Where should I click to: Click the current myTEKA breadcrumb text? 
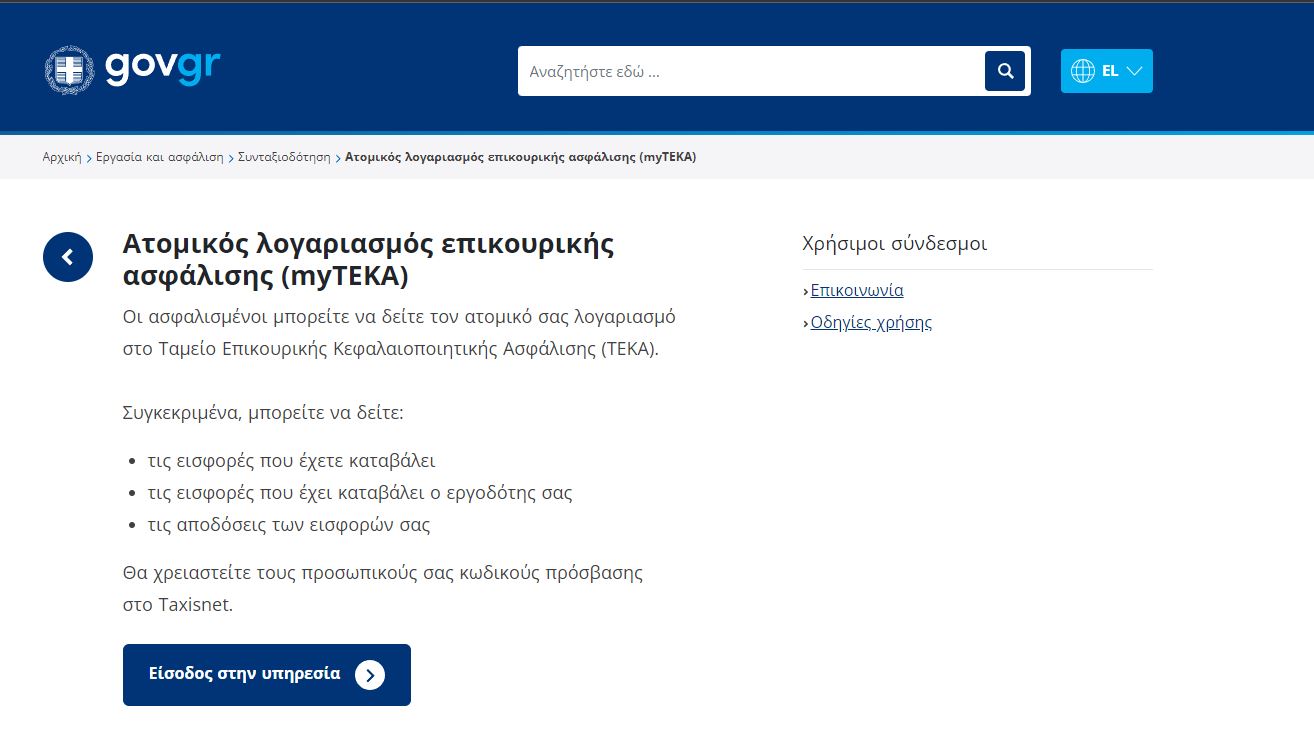tap(520, 158)
